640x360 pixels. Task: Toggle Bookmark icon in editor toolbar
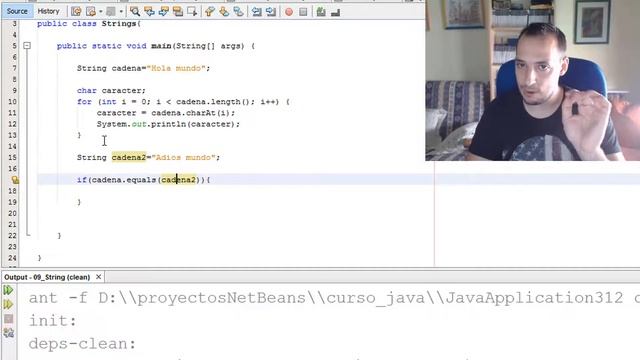tap(238, 12)
